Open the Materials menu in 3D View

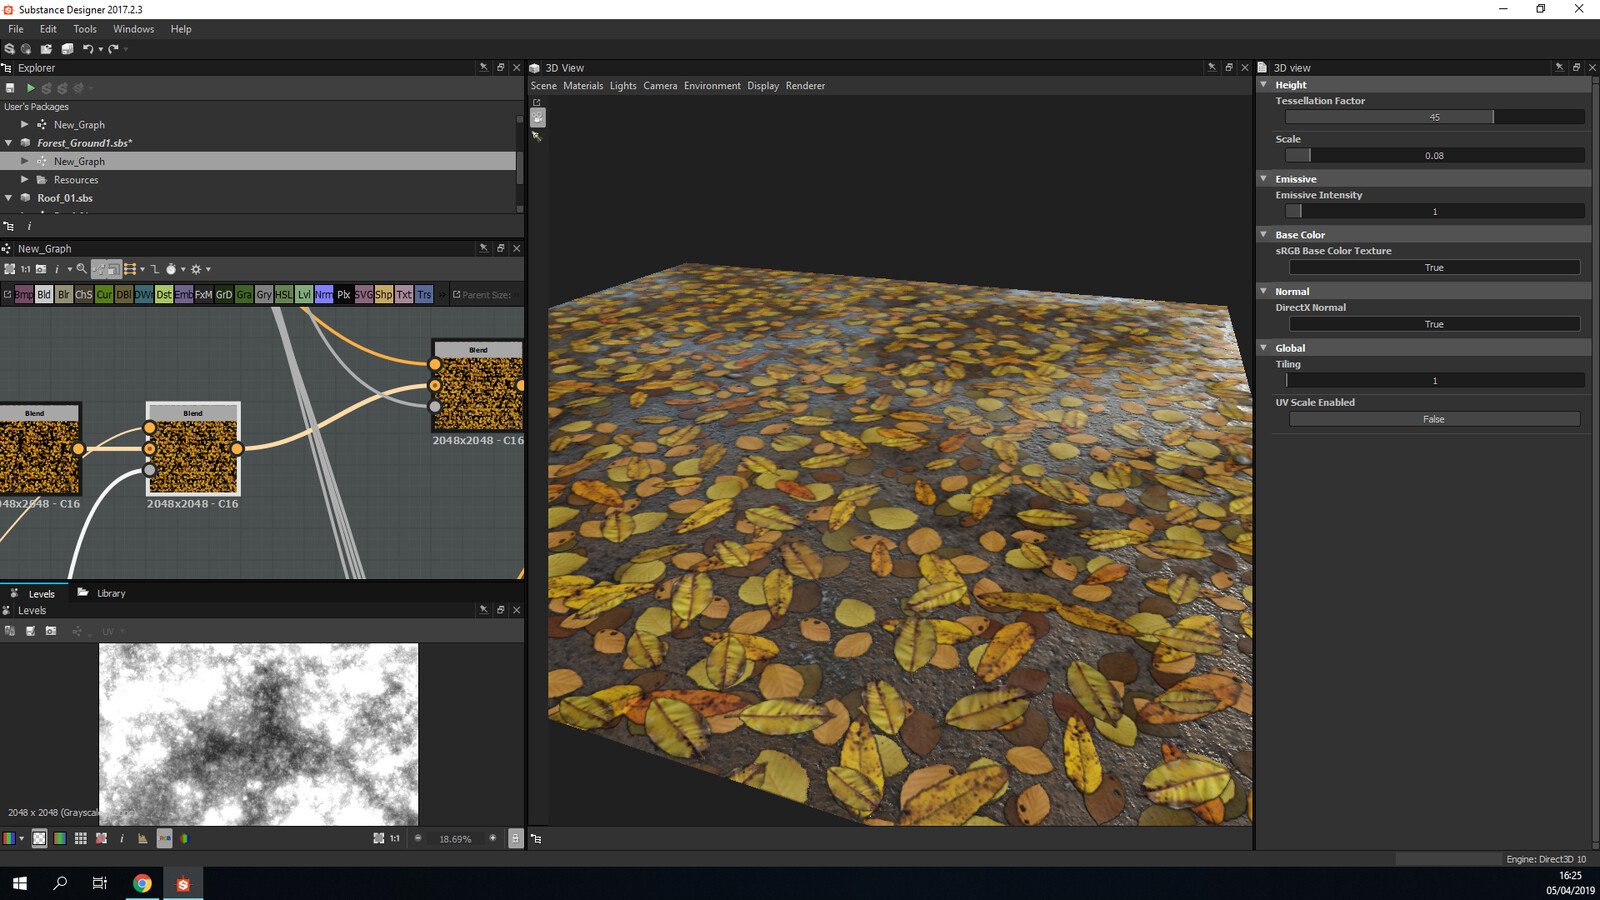coord(583,86)
